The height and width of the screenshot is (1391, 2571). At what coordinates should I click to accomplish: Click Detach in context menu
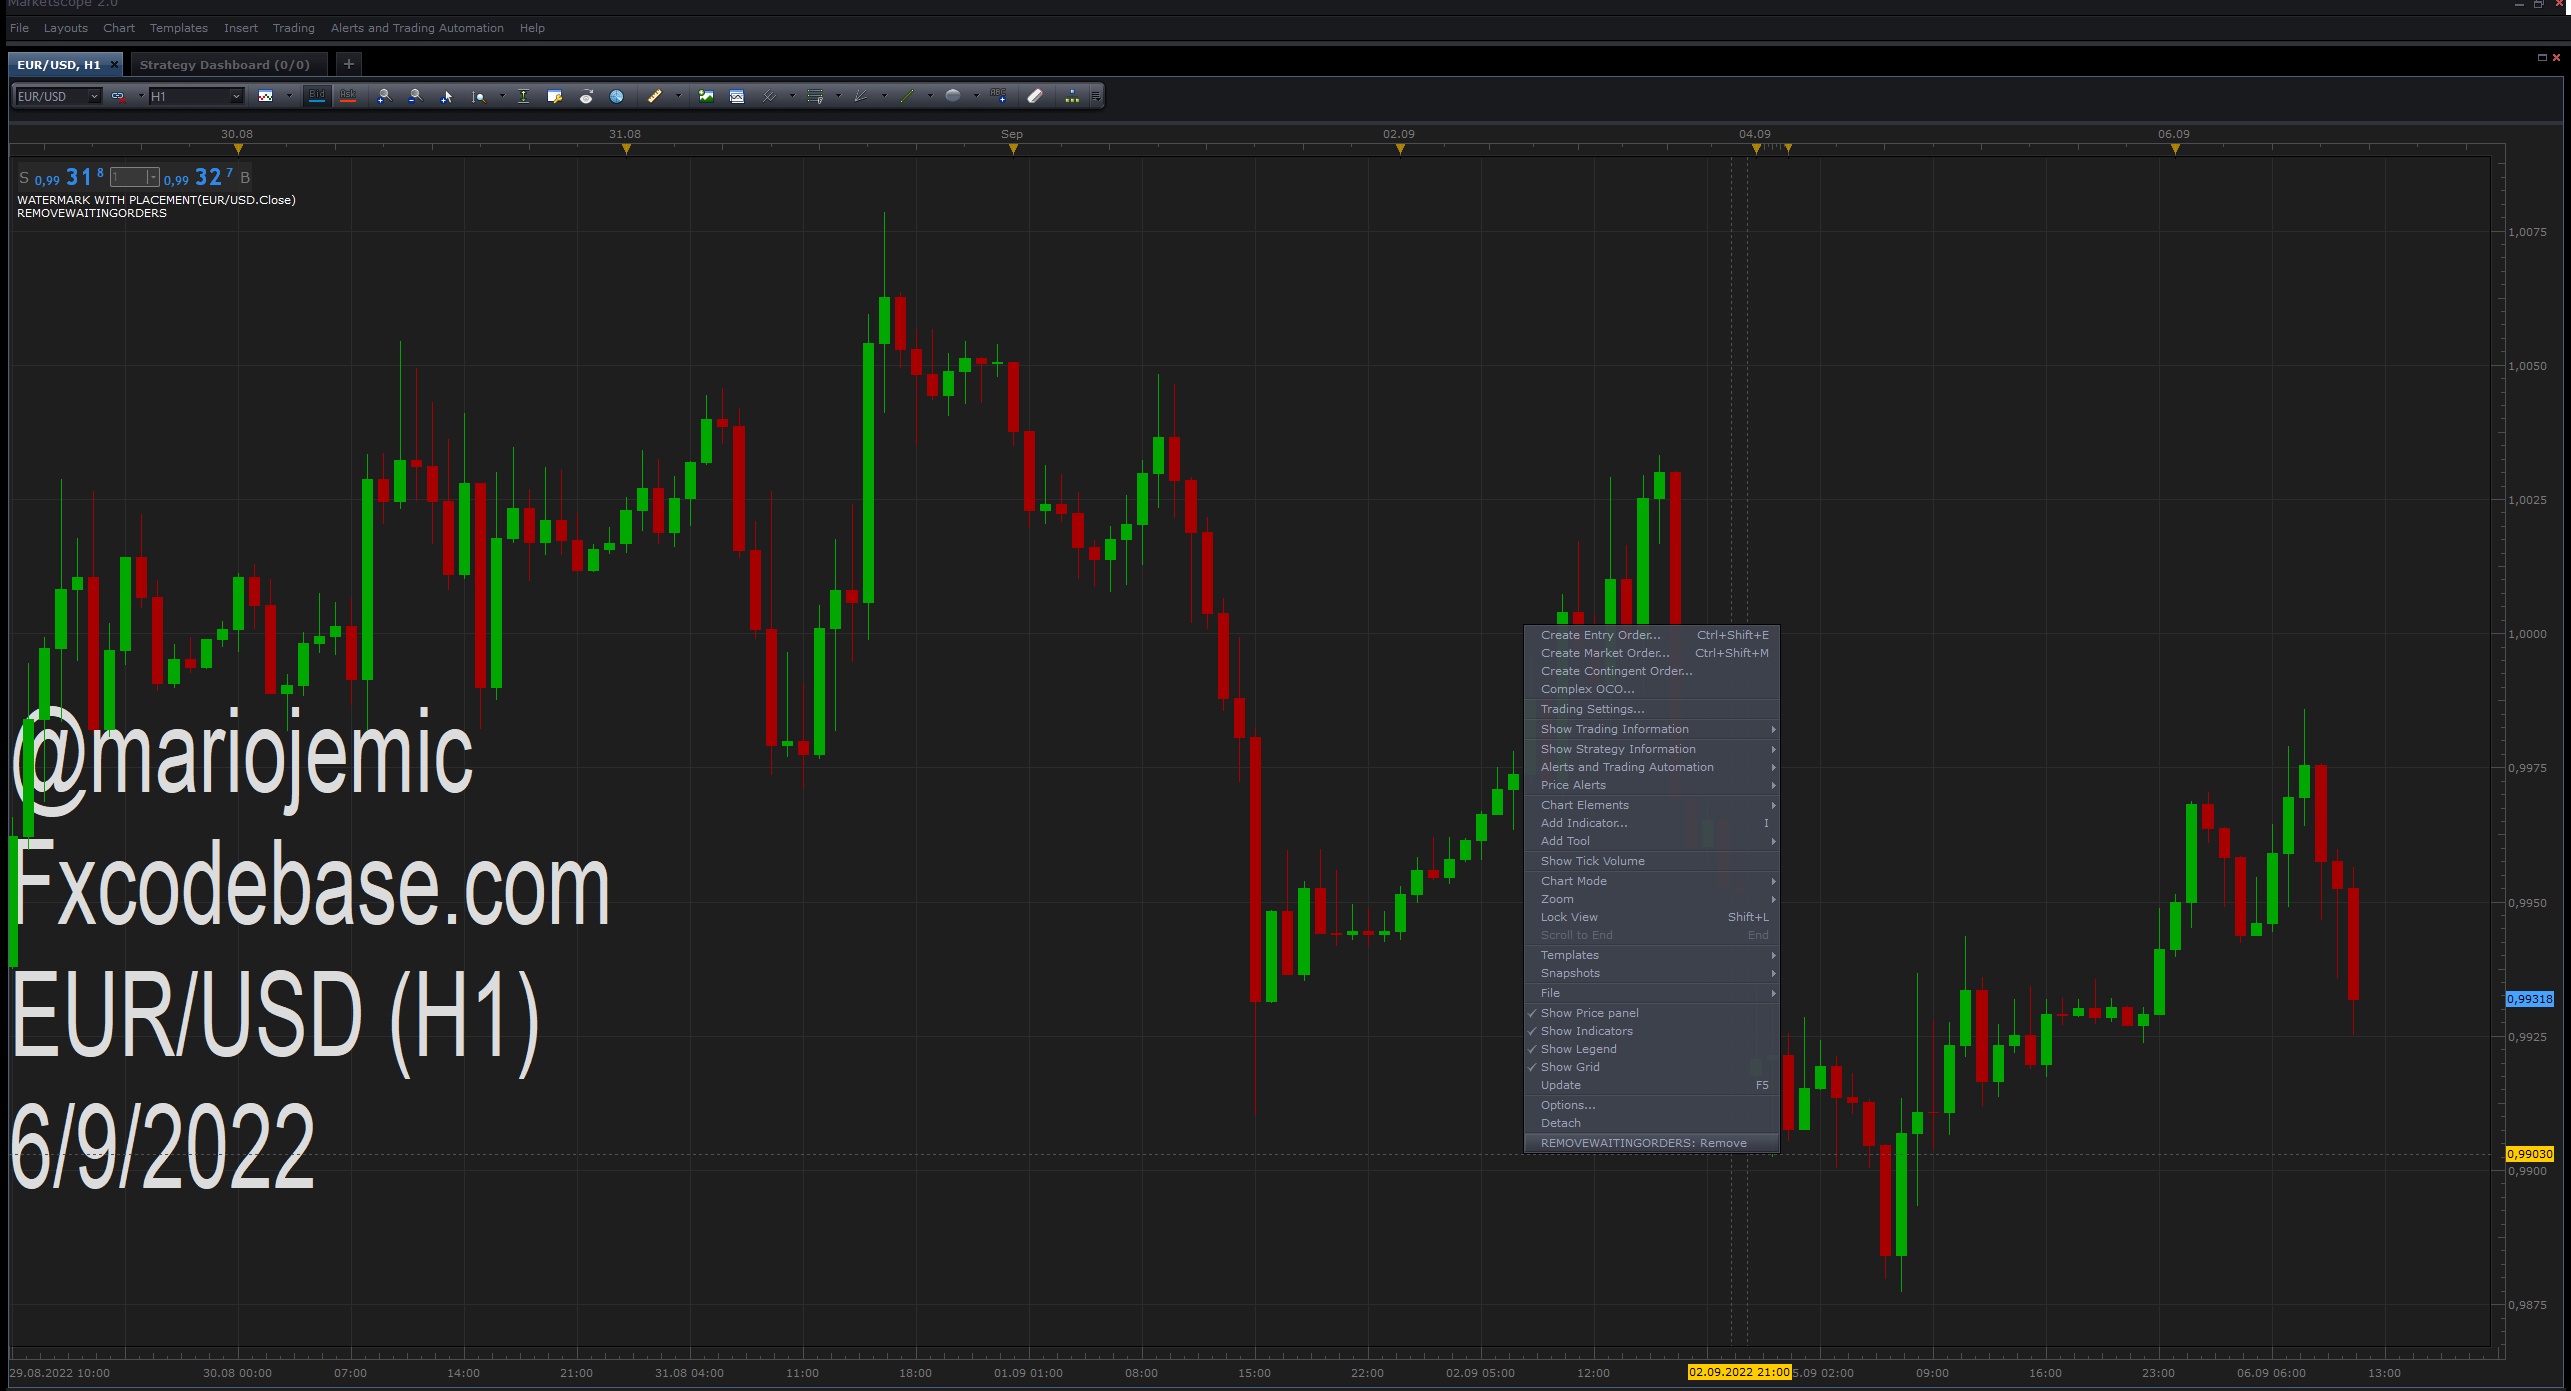(x=1652, y=1123)
